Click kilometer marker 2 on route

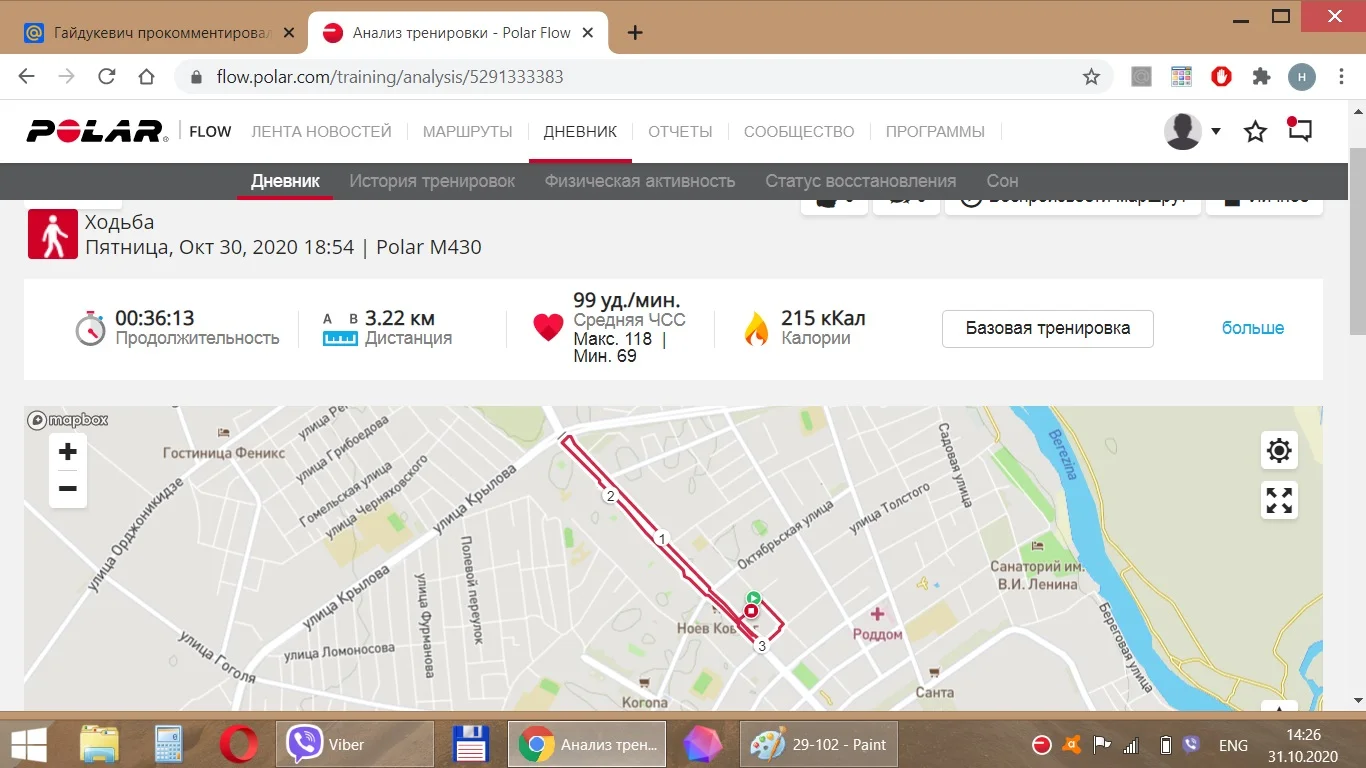pyautogui.click(x=609, y=496)
